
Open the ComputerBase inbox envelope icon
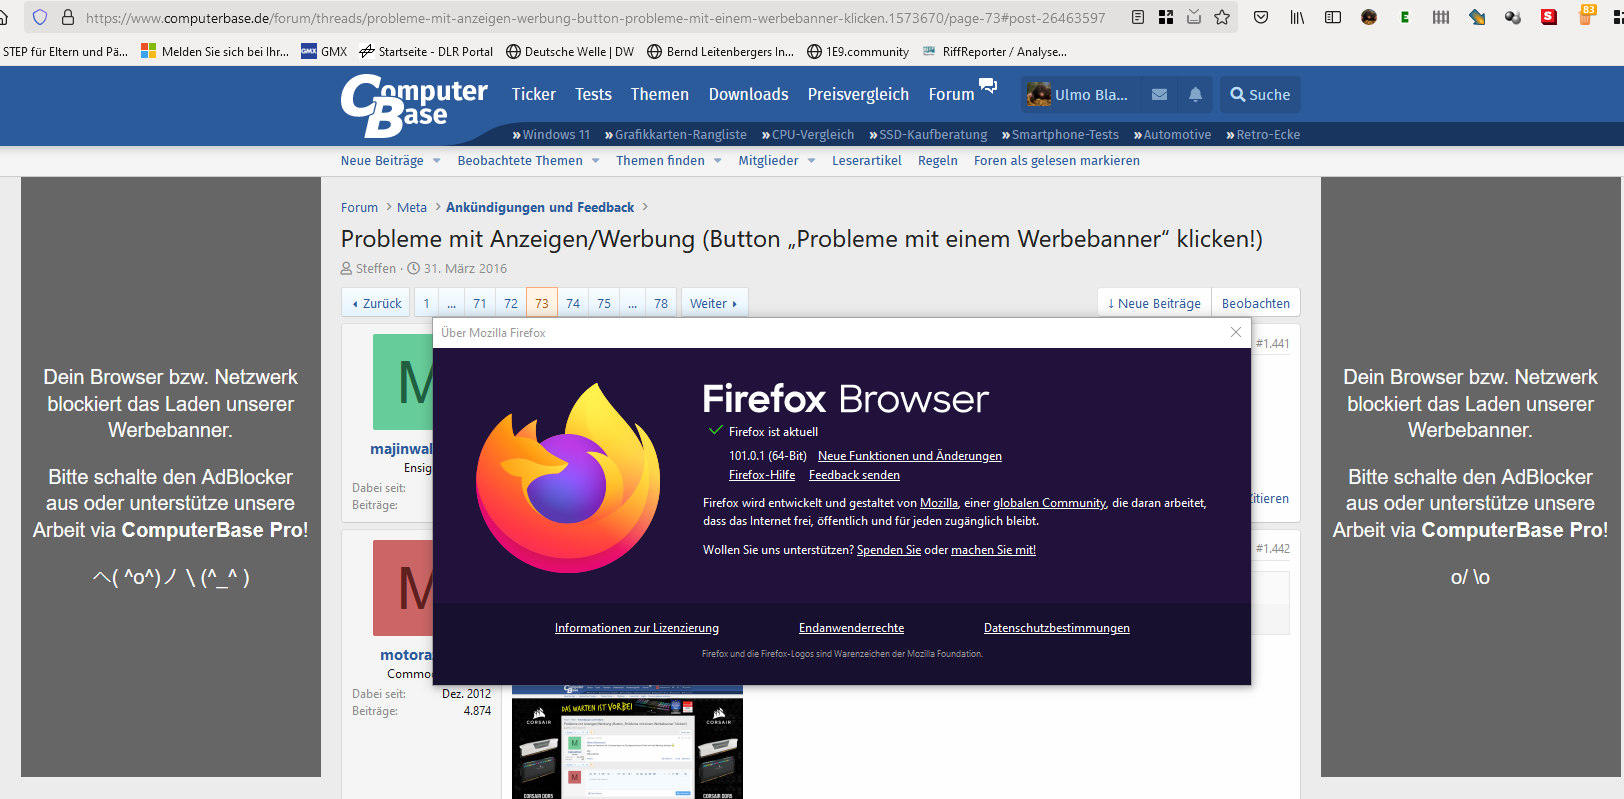pos(1159,94)
